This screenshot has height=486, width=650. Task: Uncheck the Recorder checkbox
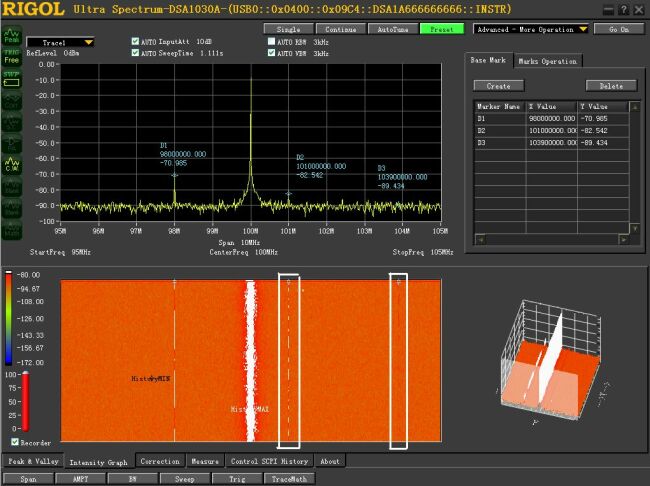pos(14,441)
